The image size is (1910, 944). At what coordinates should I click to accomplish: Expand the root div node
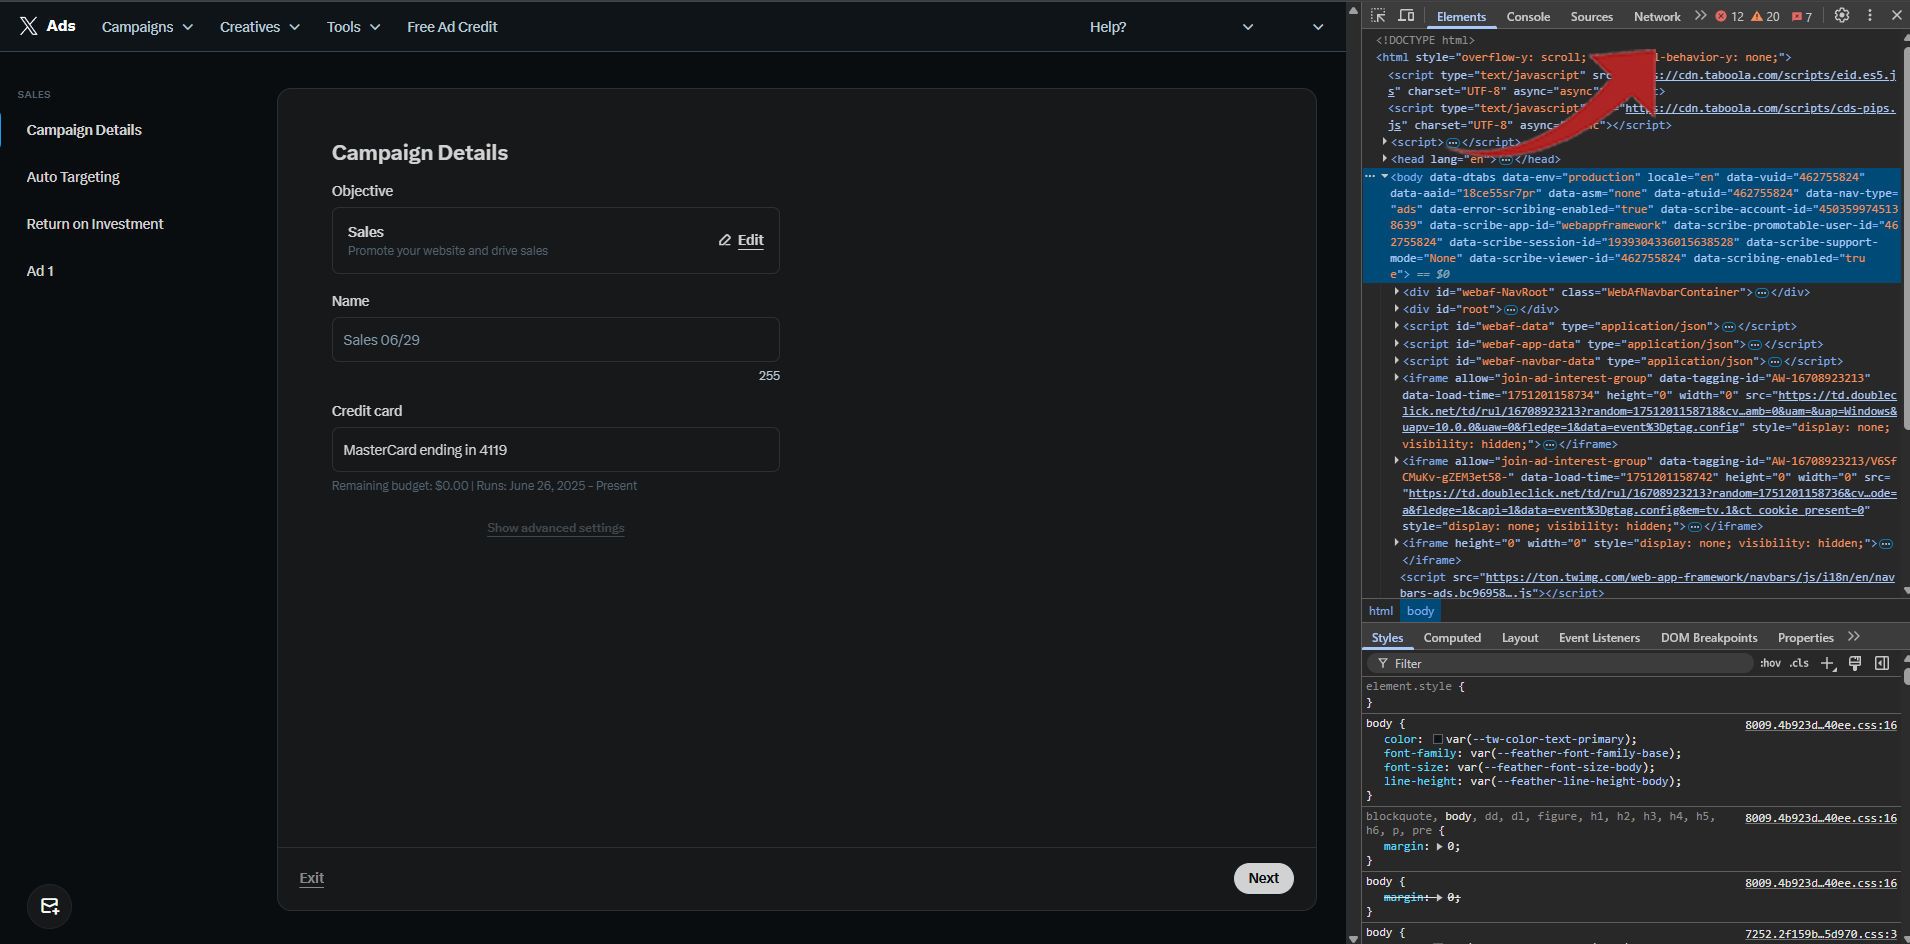[1397, 309]
